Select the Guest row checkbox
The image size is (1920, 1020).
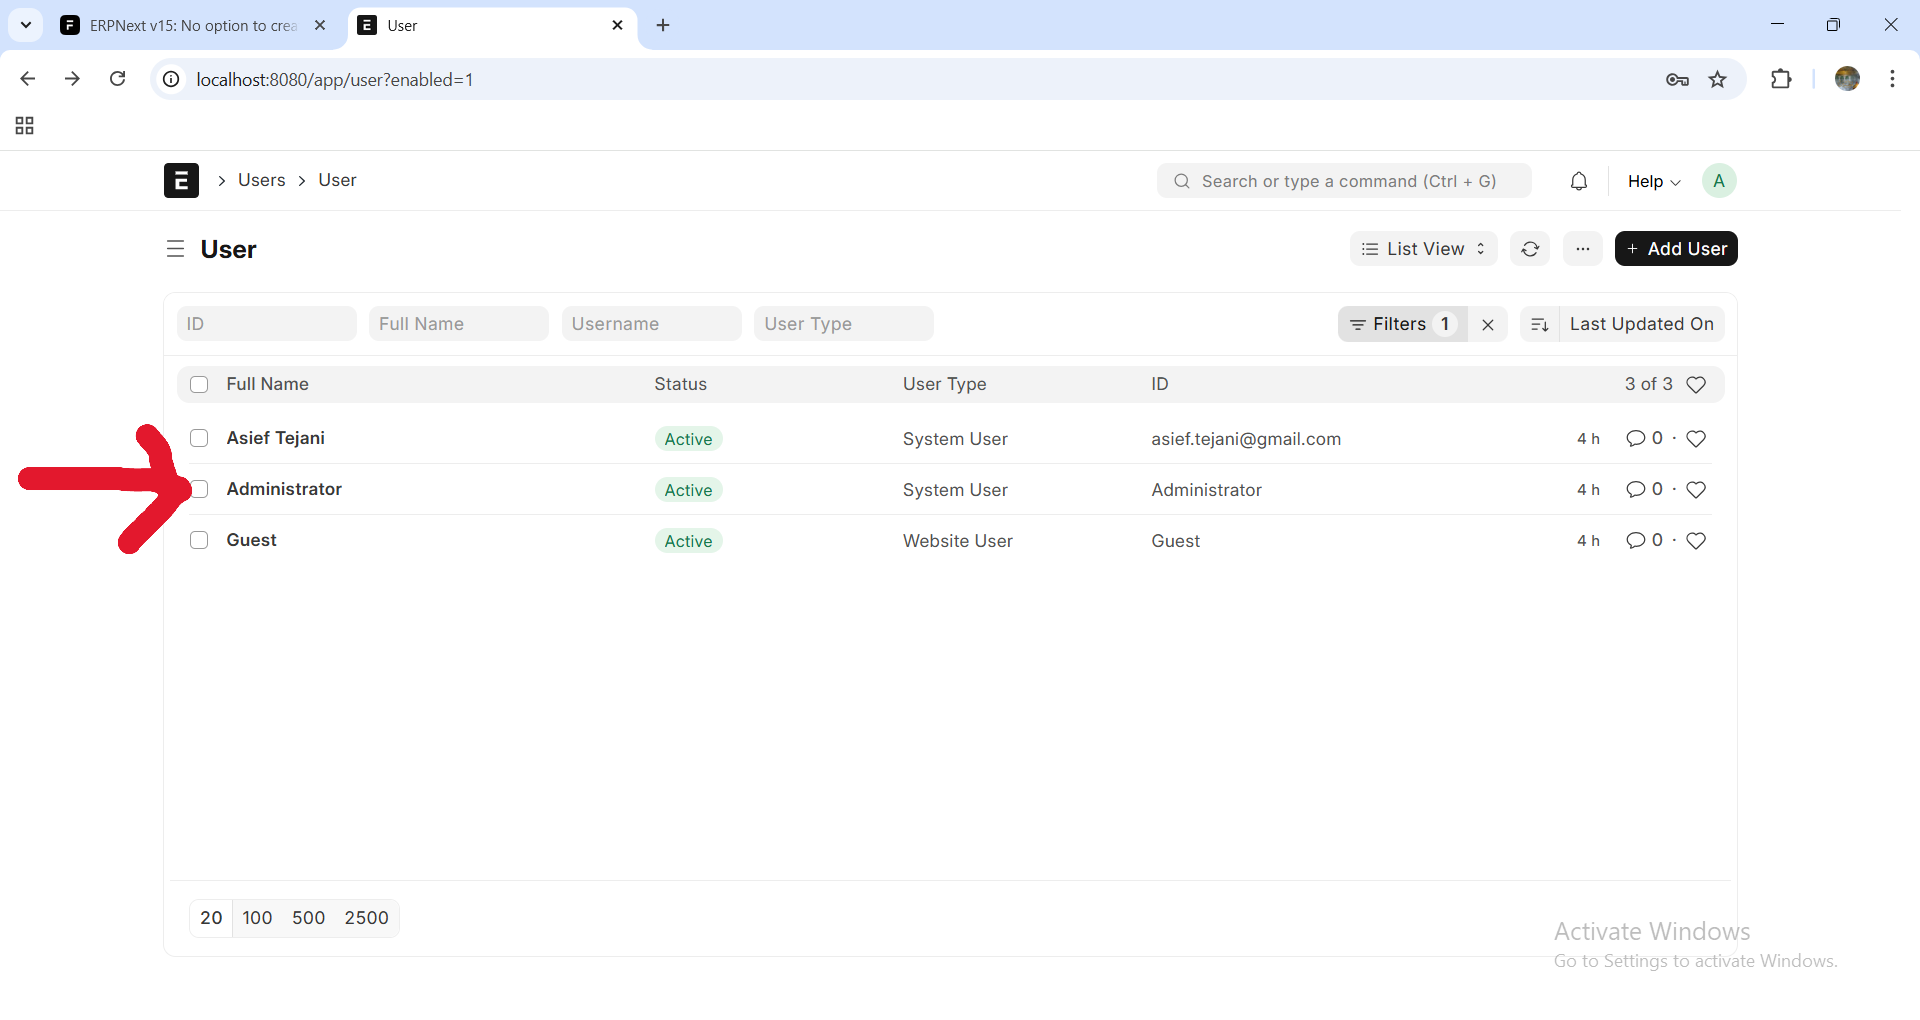(199, 540)
